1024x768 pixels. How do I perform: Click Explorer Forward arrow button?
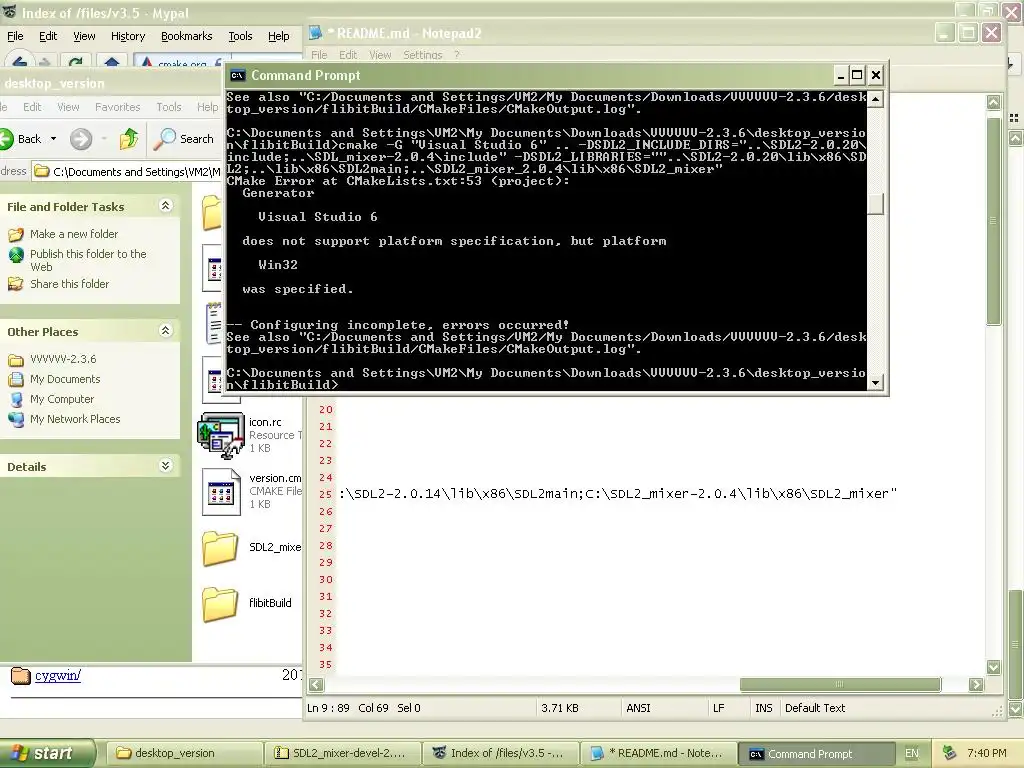click(81, 138)
